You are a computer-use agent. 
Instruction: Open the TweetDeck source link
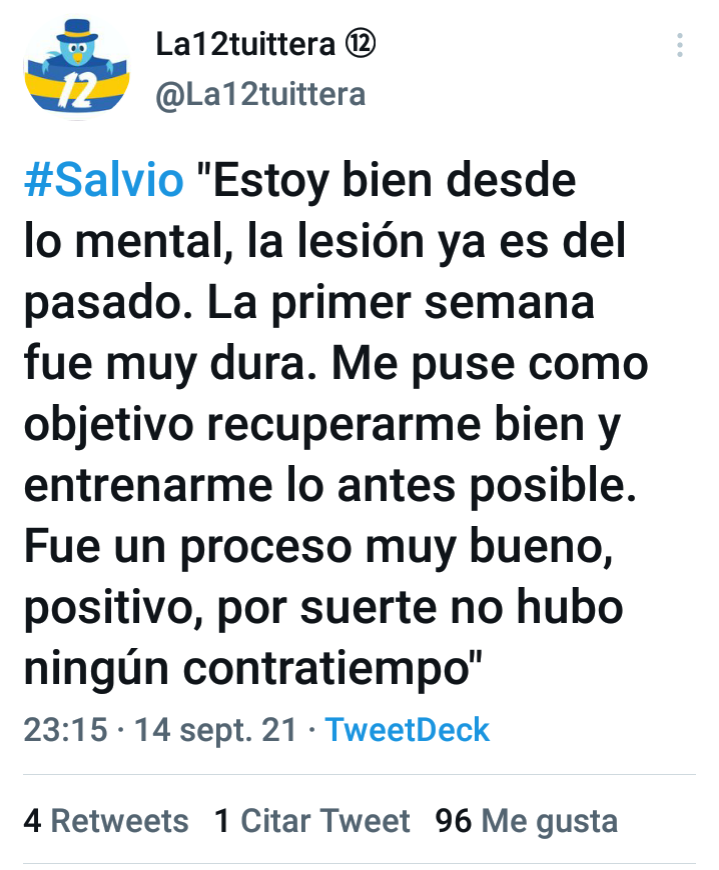point(407,729)
